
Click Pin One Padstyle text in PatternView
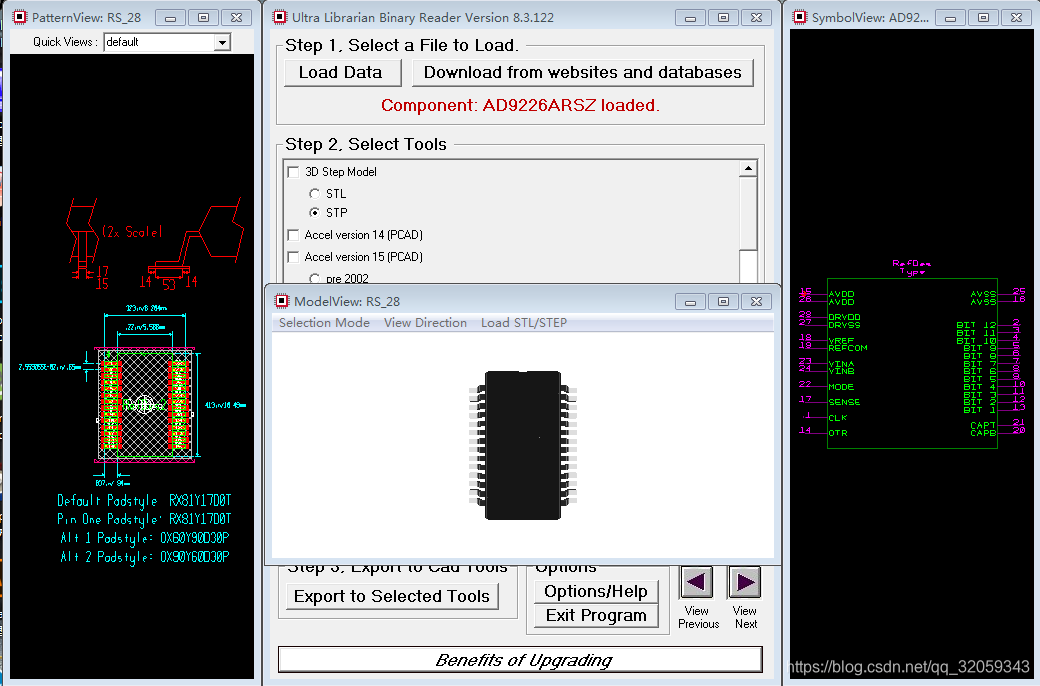pyautogui.click(x=144, y=519)
